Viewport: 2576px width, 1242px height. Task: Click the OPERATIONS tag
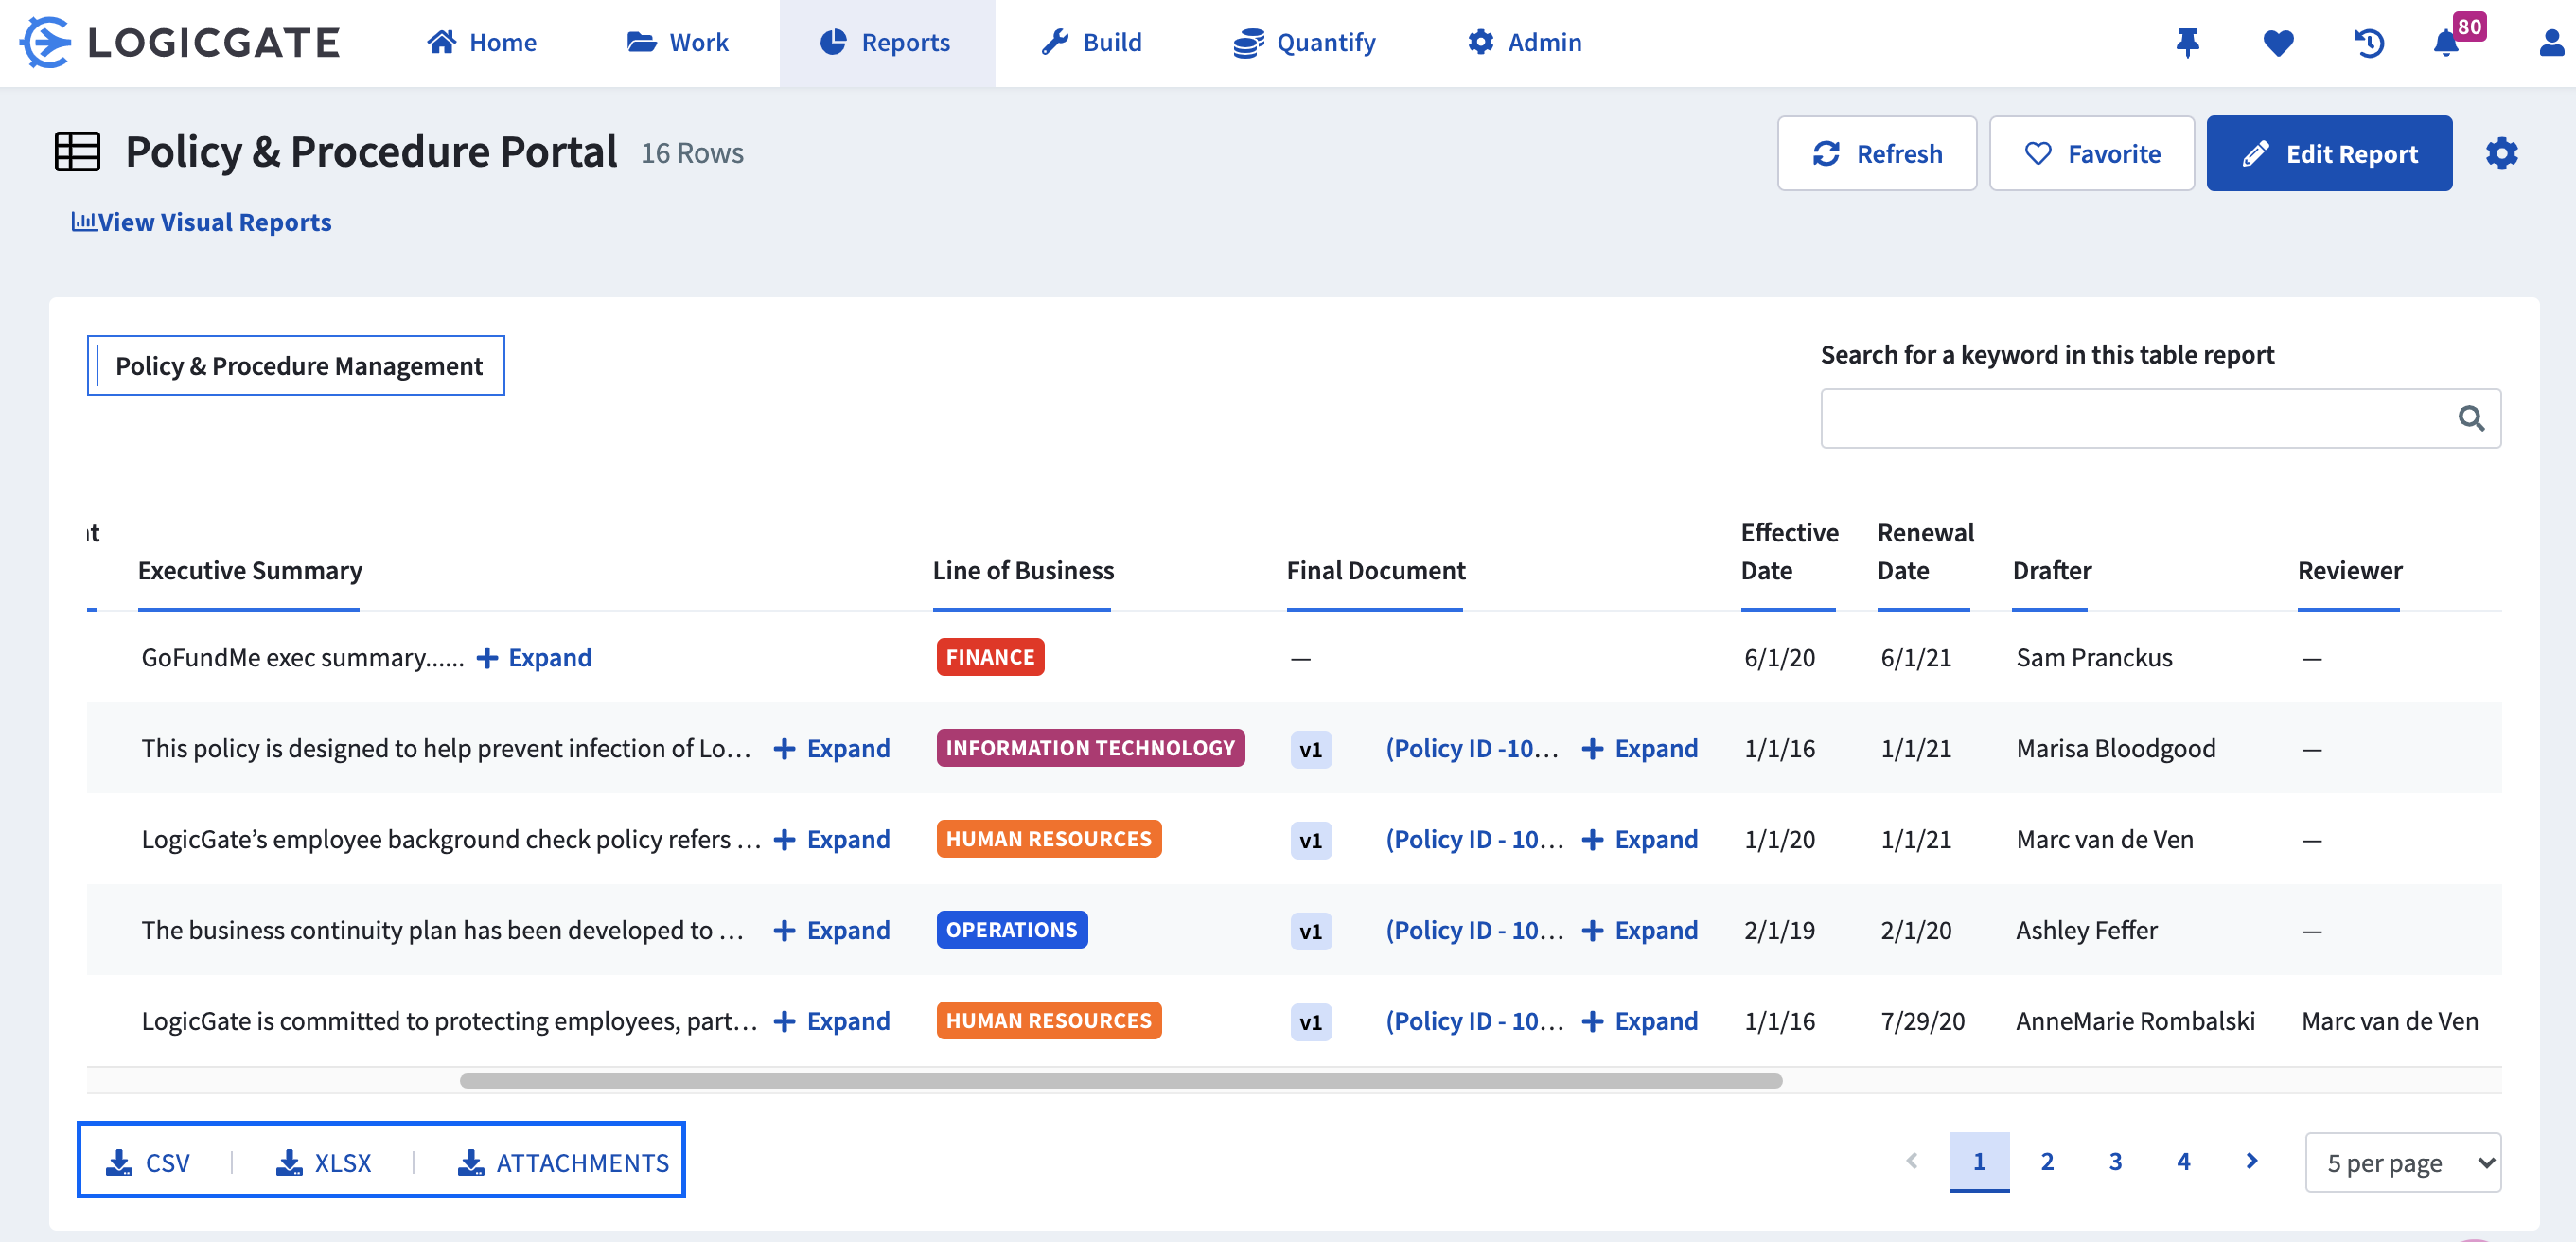[1011, 929]
